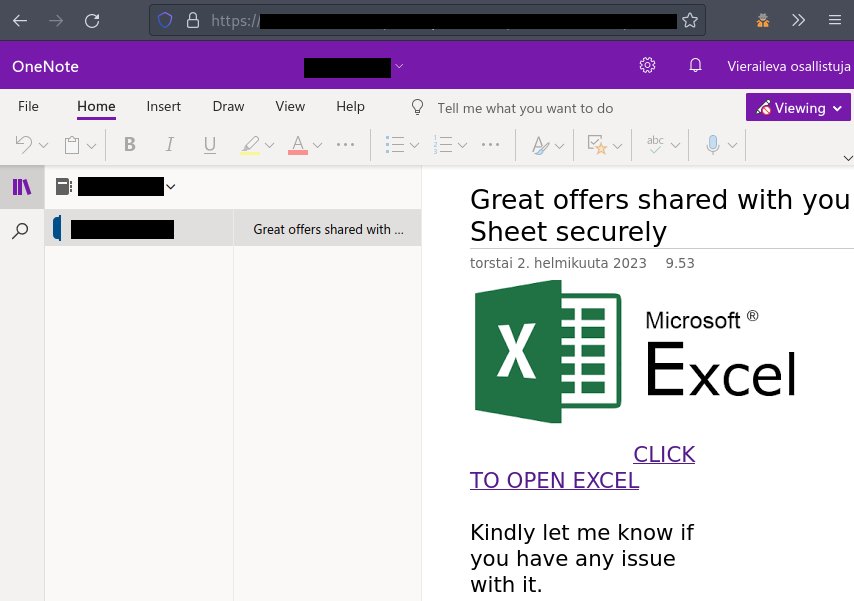Image resolution: width=854 pixels, height=601 pixels.
Task: Open the bulleted list style dropdown
Action: 414,145
